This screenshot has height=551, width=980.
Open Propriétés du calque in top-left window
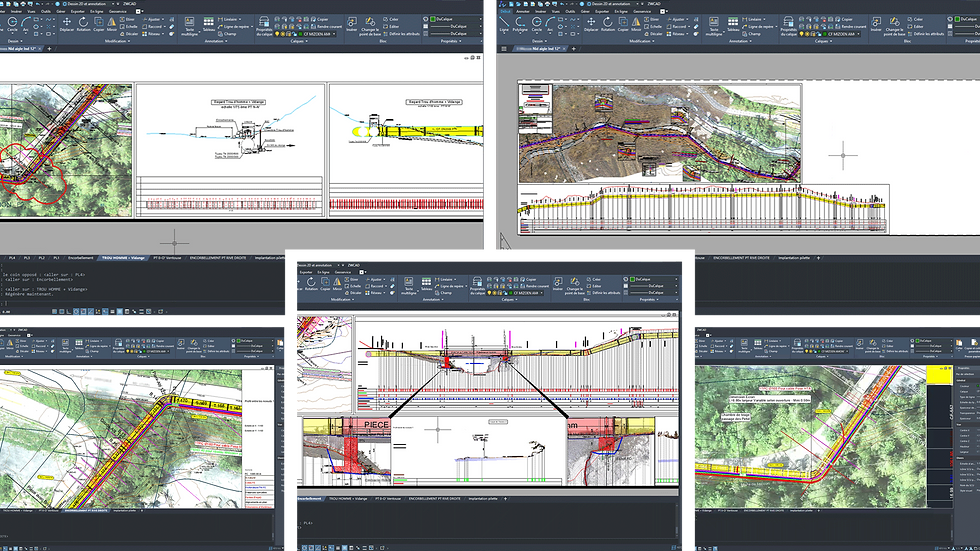264,26
